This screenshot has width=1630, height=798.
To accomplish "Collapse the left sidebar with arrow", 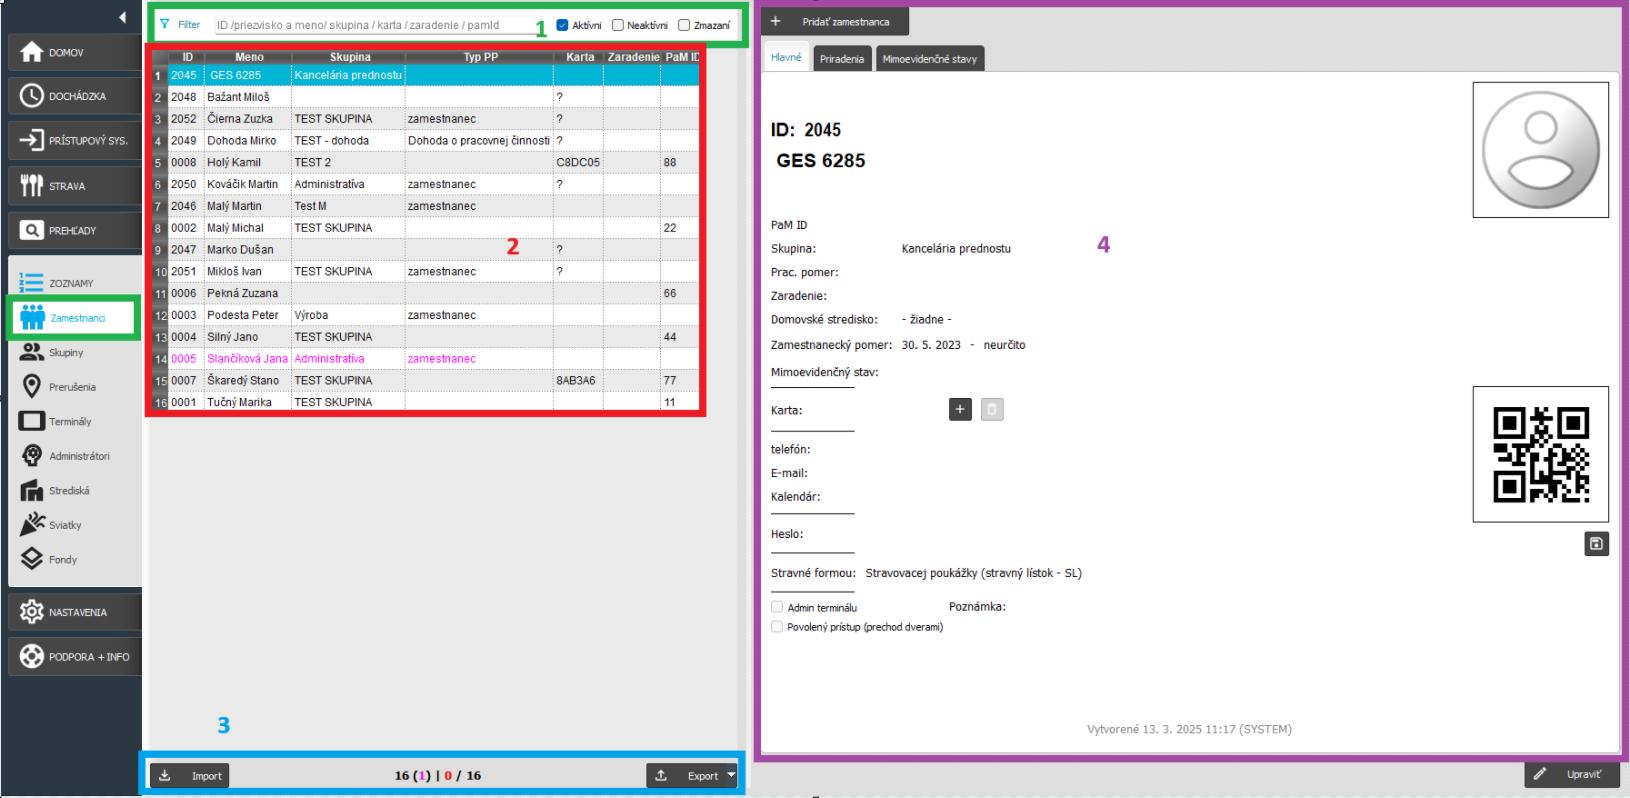I will tap(122, 17).
